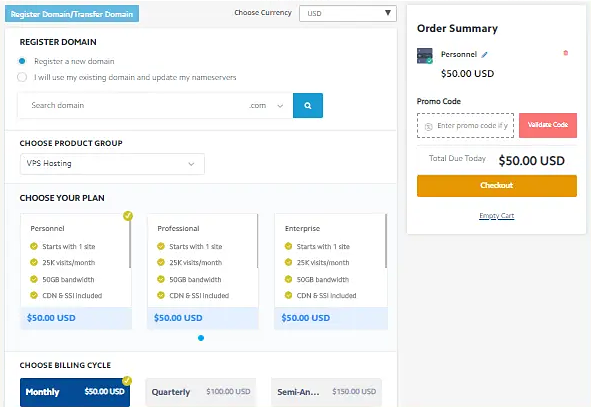Choose the Personnel plan card
Viewport: 591px width, 407px height.
[x=76, y=271]
